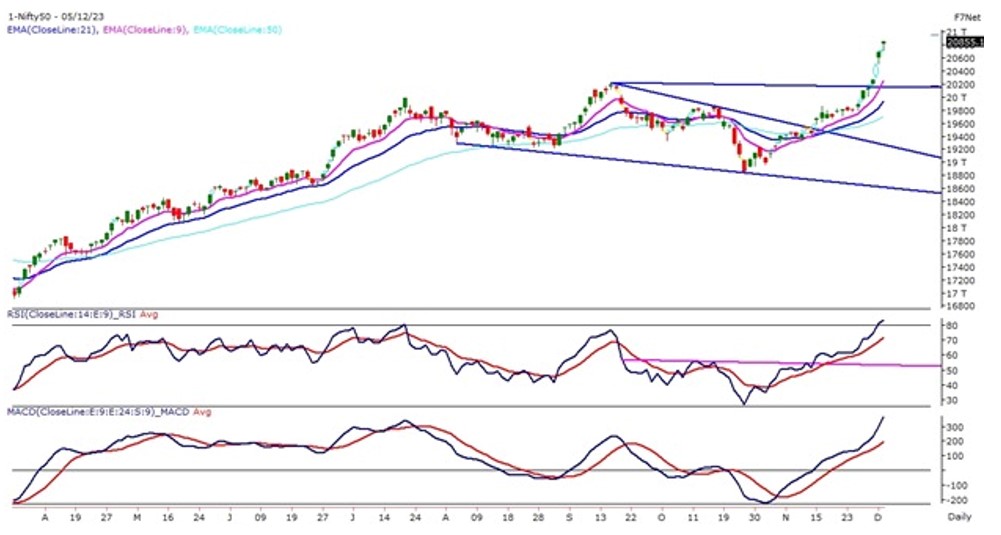This screenshot has width=1001, height=535.
Task: Click the 17800 price axis label
Action: click(961, 241)
